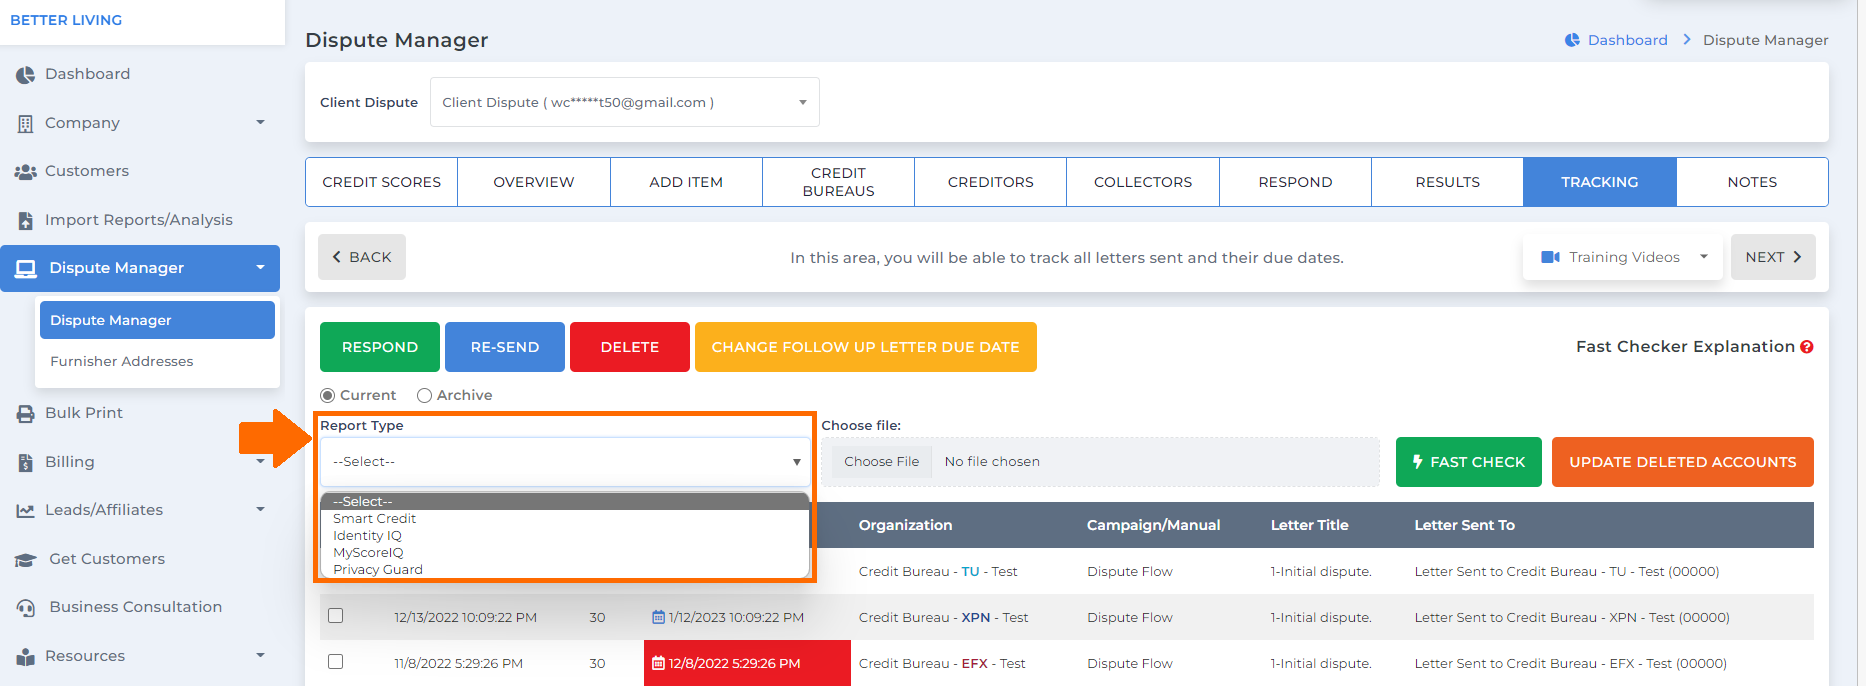
Task: Click the Bulk Print printer icon
Action: coord(25,414)
